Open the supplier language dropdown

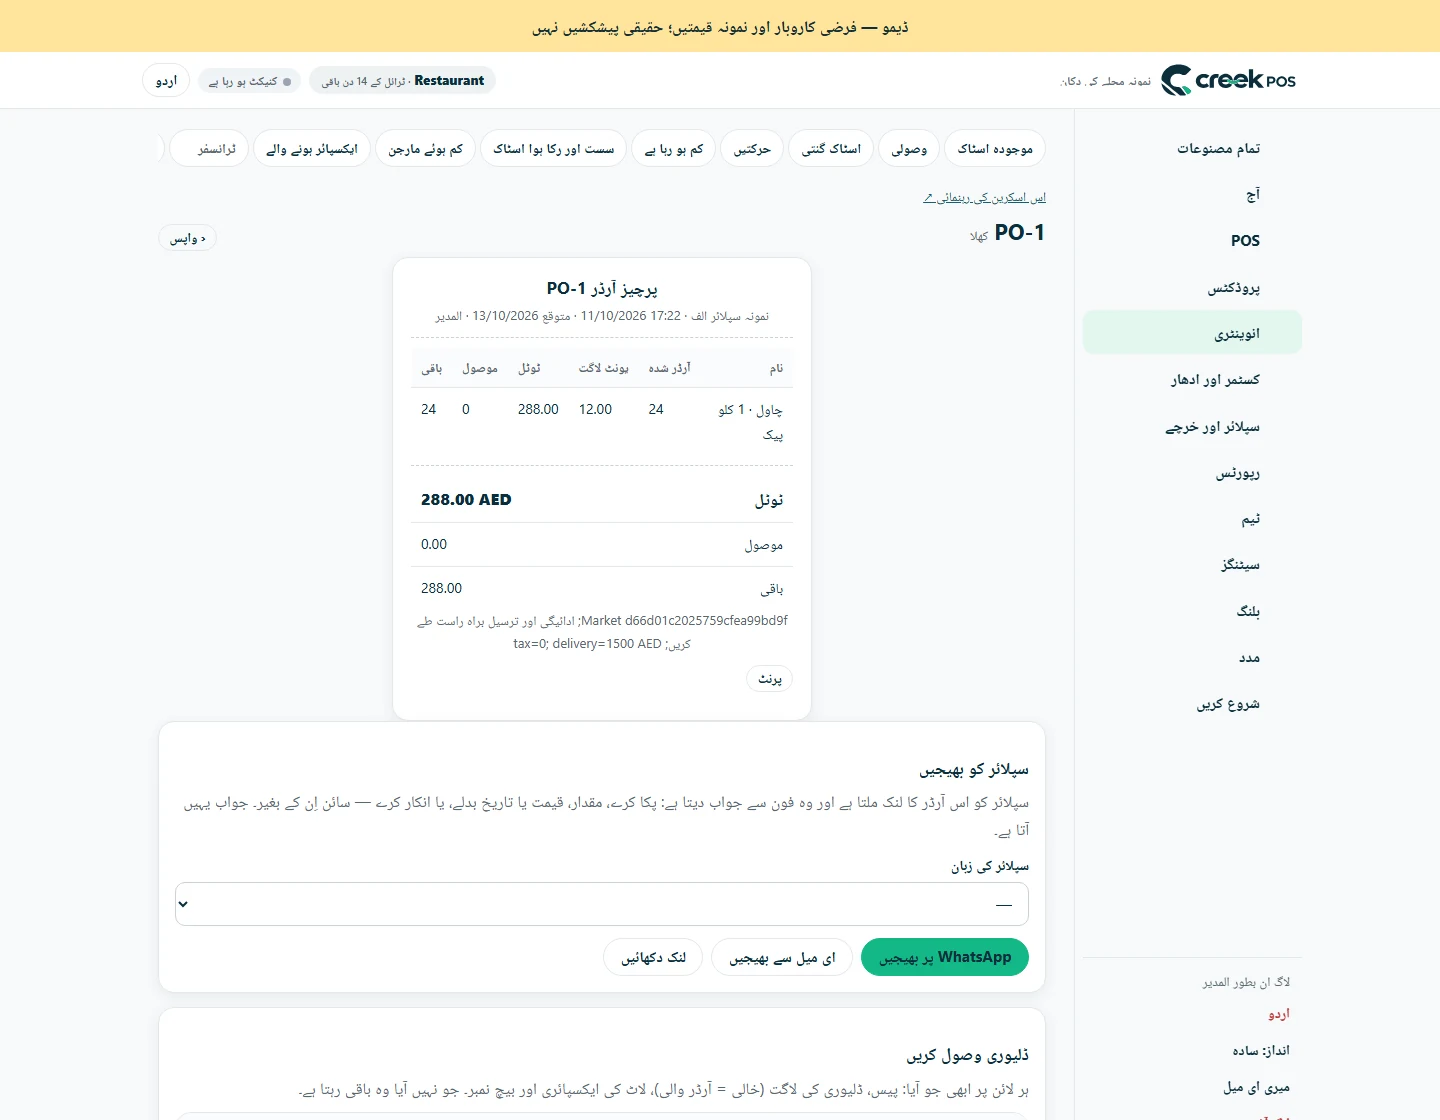pyautogui.click(x=602, y=904)
